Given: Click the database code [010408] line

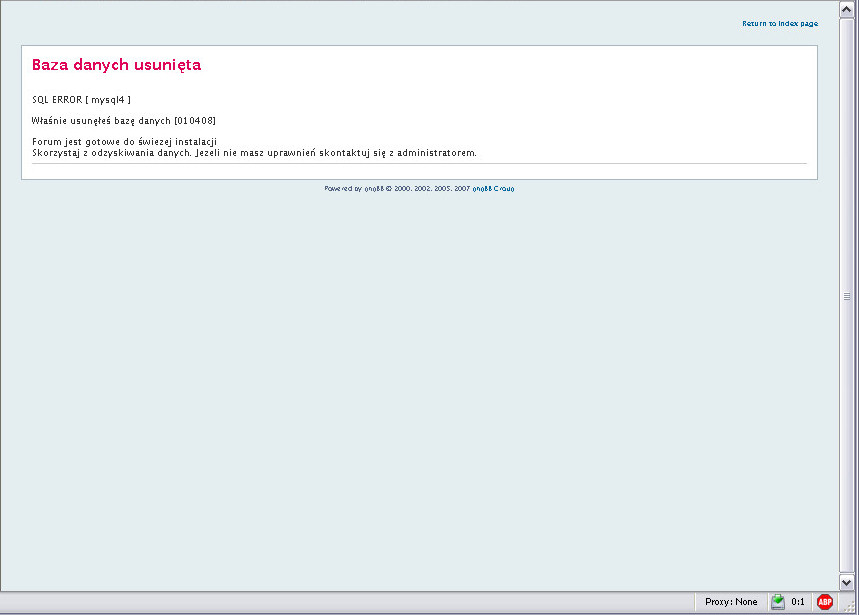Looking at the screenshot, I should tap(124, 121).
